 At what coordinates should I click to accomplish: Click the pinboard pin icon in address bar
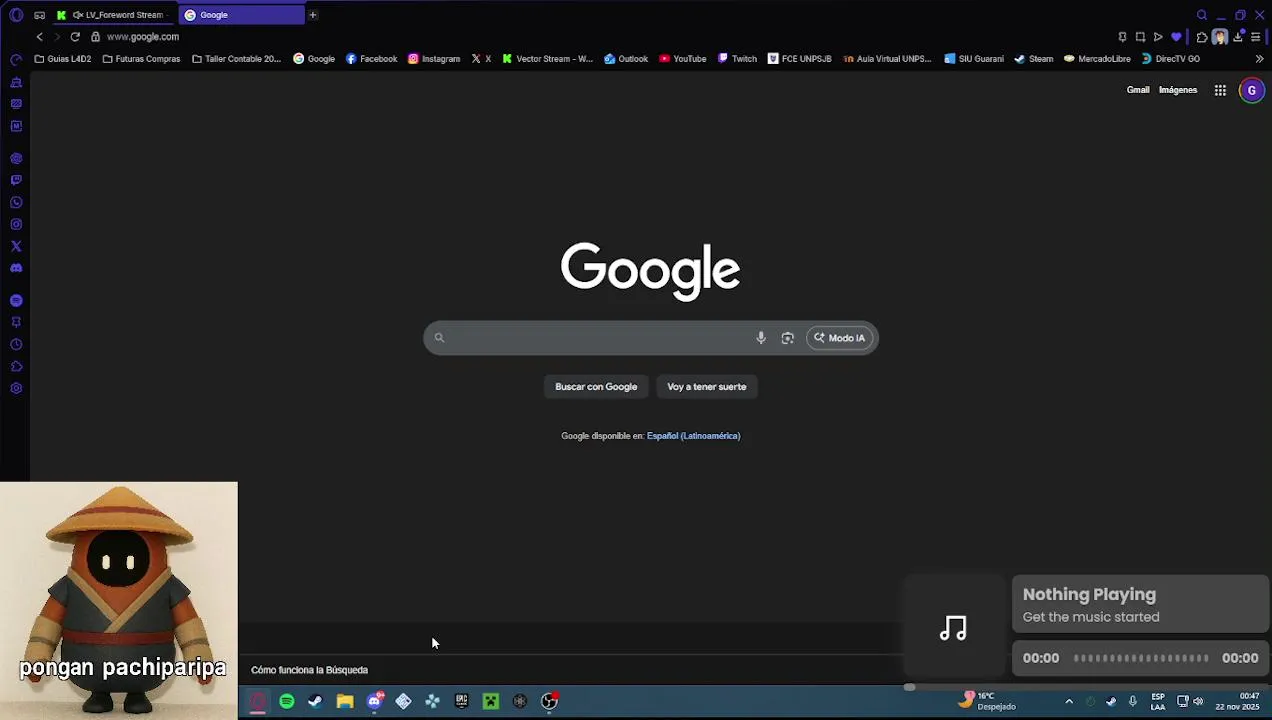[1122, 37]
